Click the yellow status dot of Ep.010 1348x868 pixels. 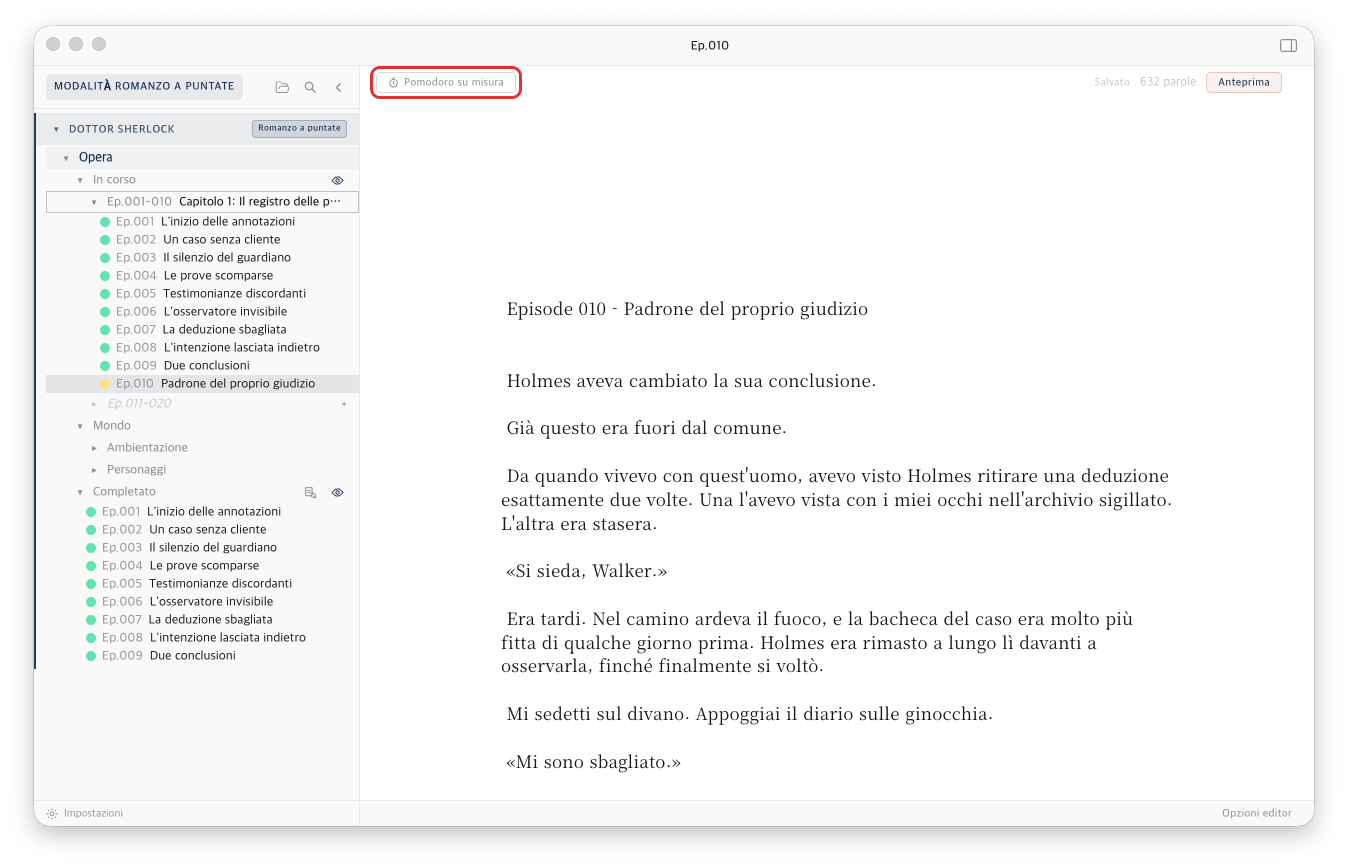click(105, 384)
